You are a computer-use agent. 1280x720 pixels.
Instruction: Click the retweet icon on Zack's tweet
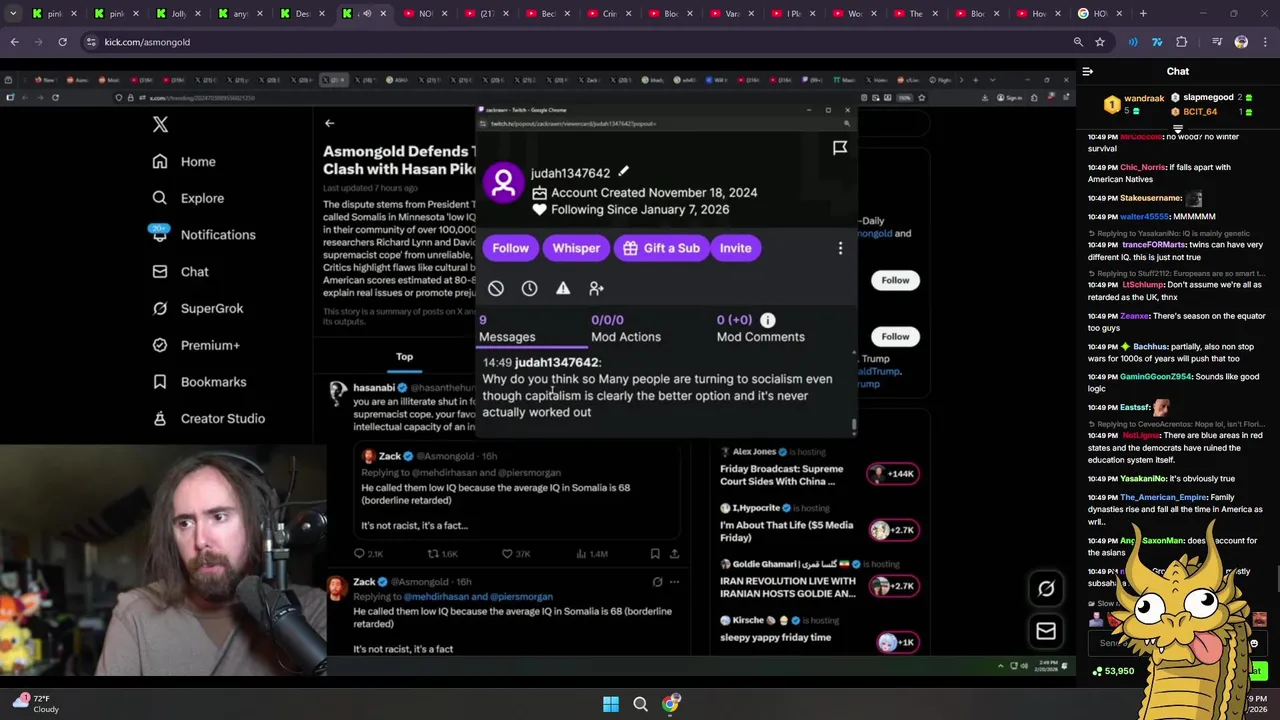(433, 554)
